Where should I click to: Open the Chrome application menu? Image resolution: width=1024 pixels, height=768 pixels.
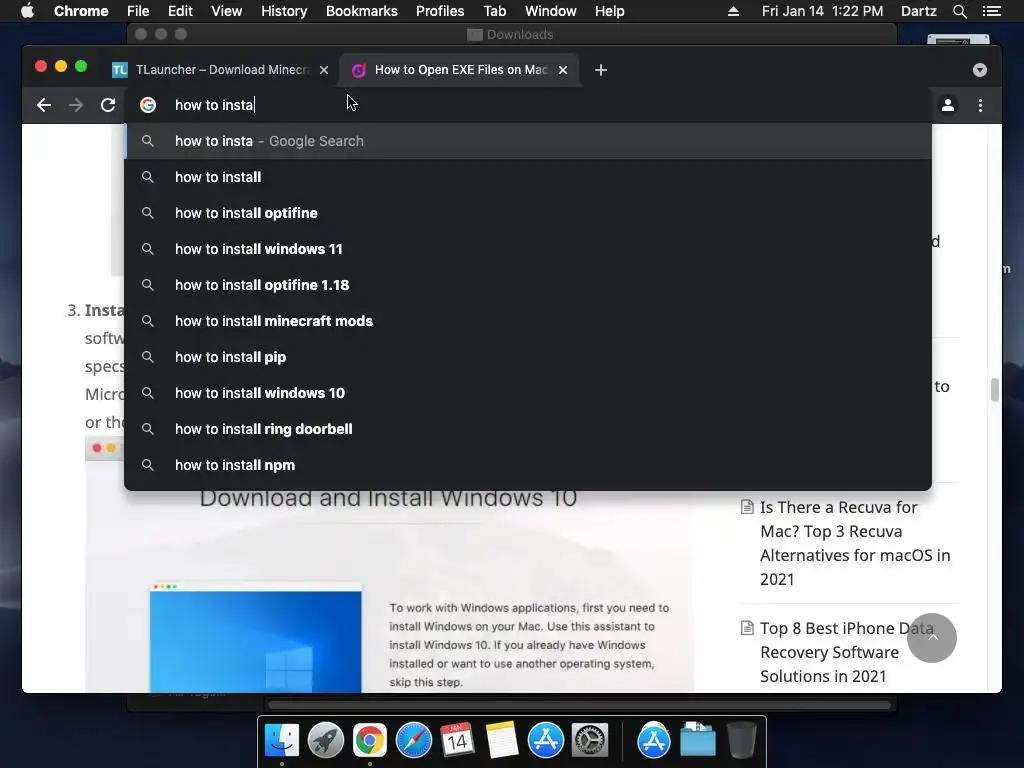point(81,11)
